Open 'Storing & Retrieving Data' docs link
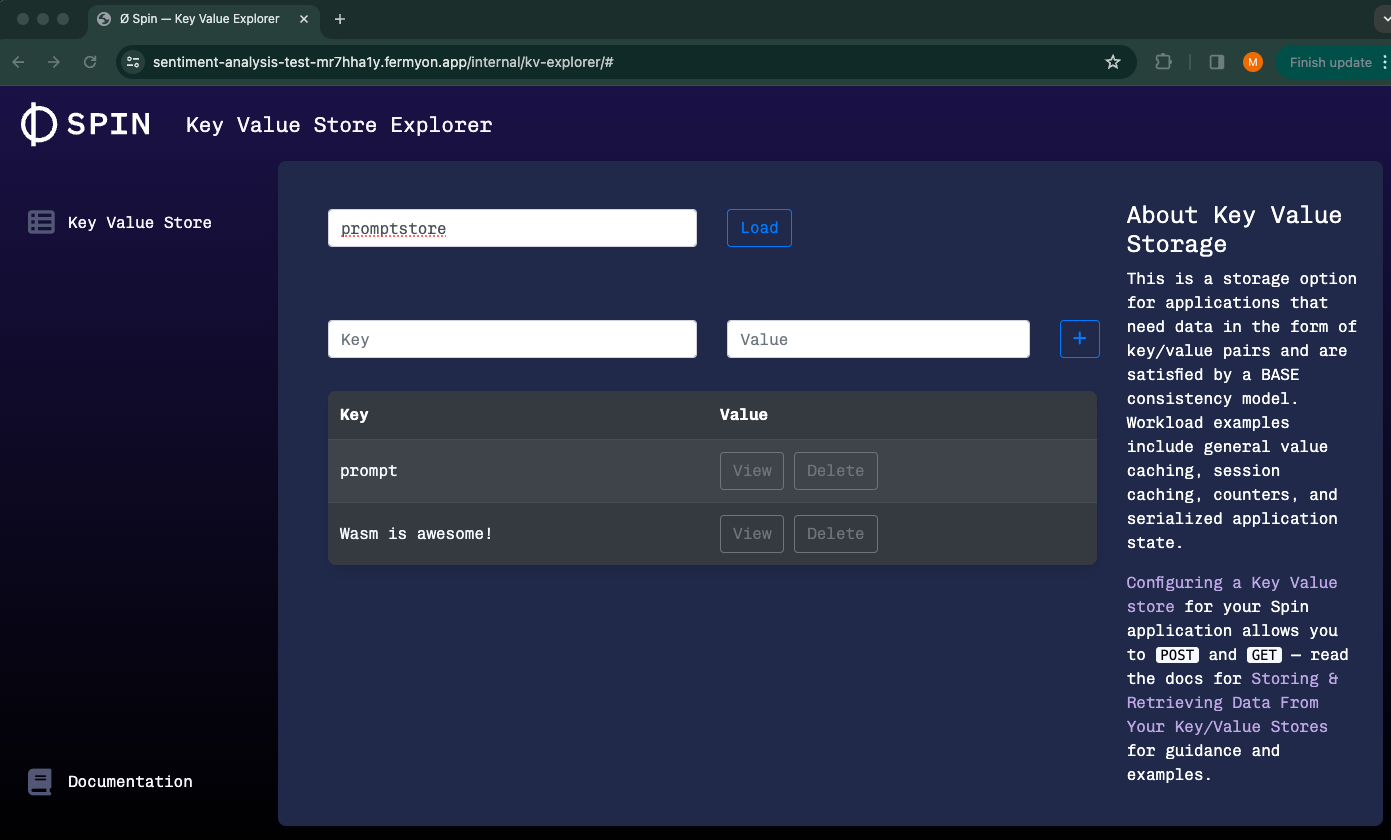The height and width of the screenshot is (840, 1391). tap(1232, 703)
